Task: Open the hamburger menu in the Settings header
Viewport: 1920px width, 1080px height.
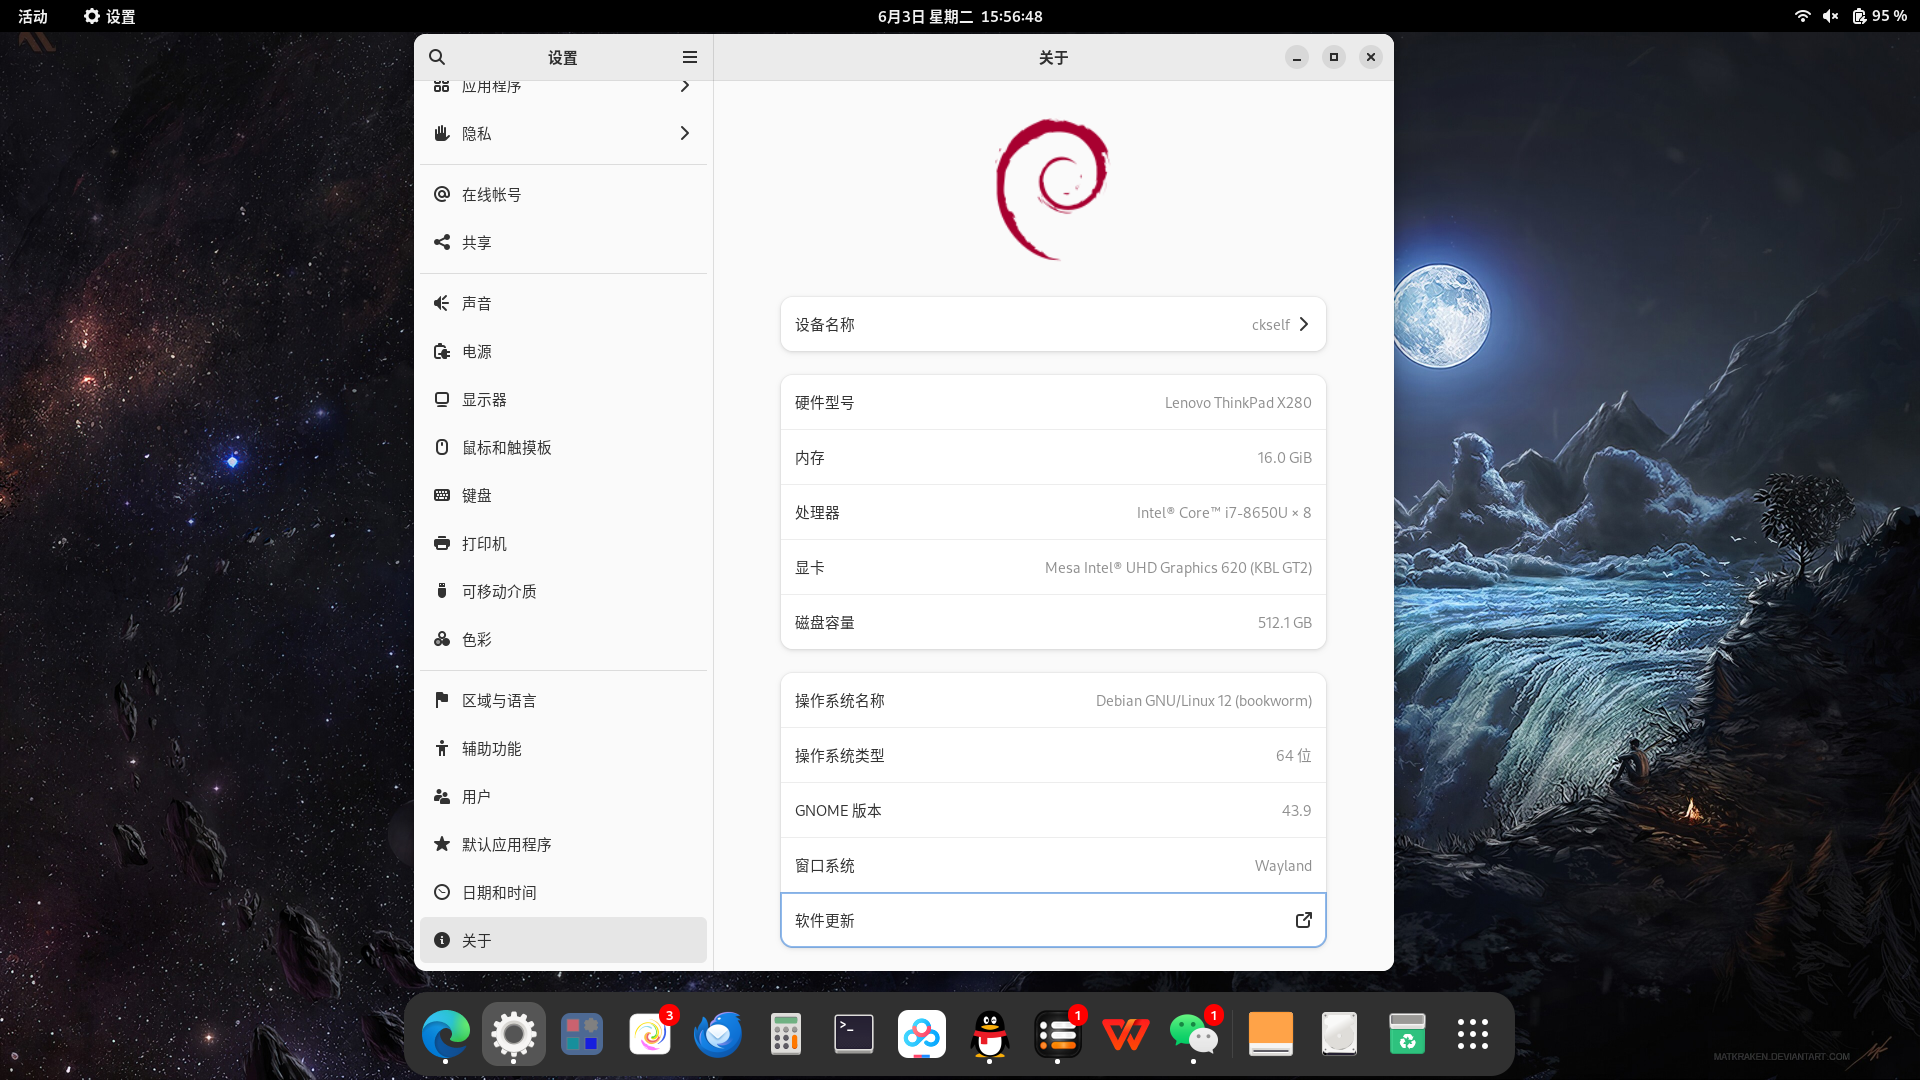Action: [690, 57]
